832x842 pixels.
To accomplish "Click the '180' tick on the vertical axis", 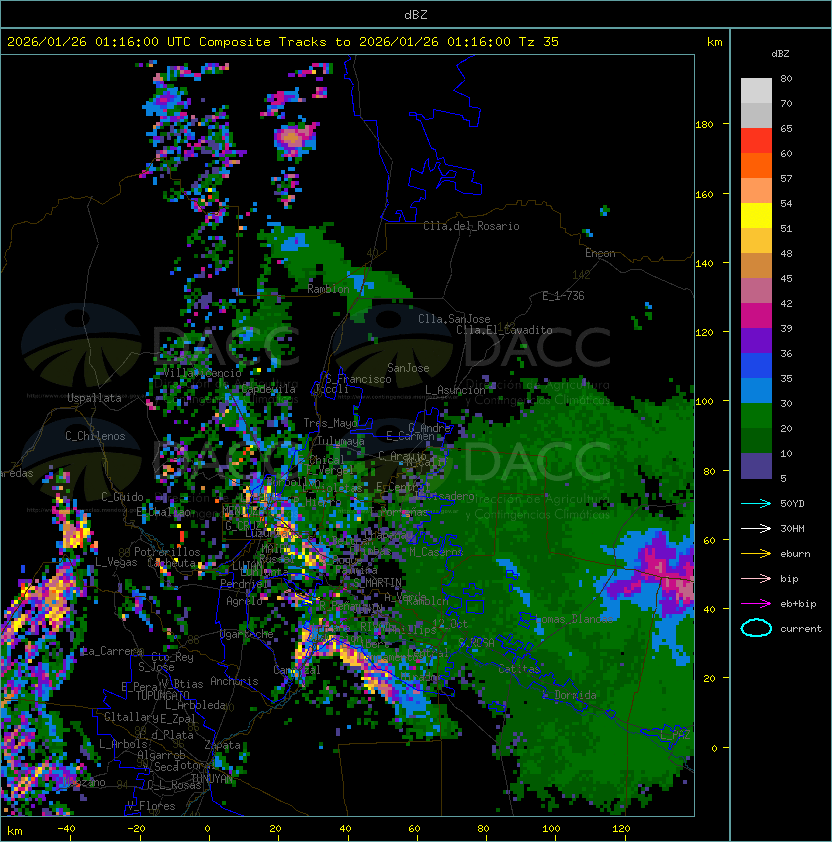I will (704, 125).
